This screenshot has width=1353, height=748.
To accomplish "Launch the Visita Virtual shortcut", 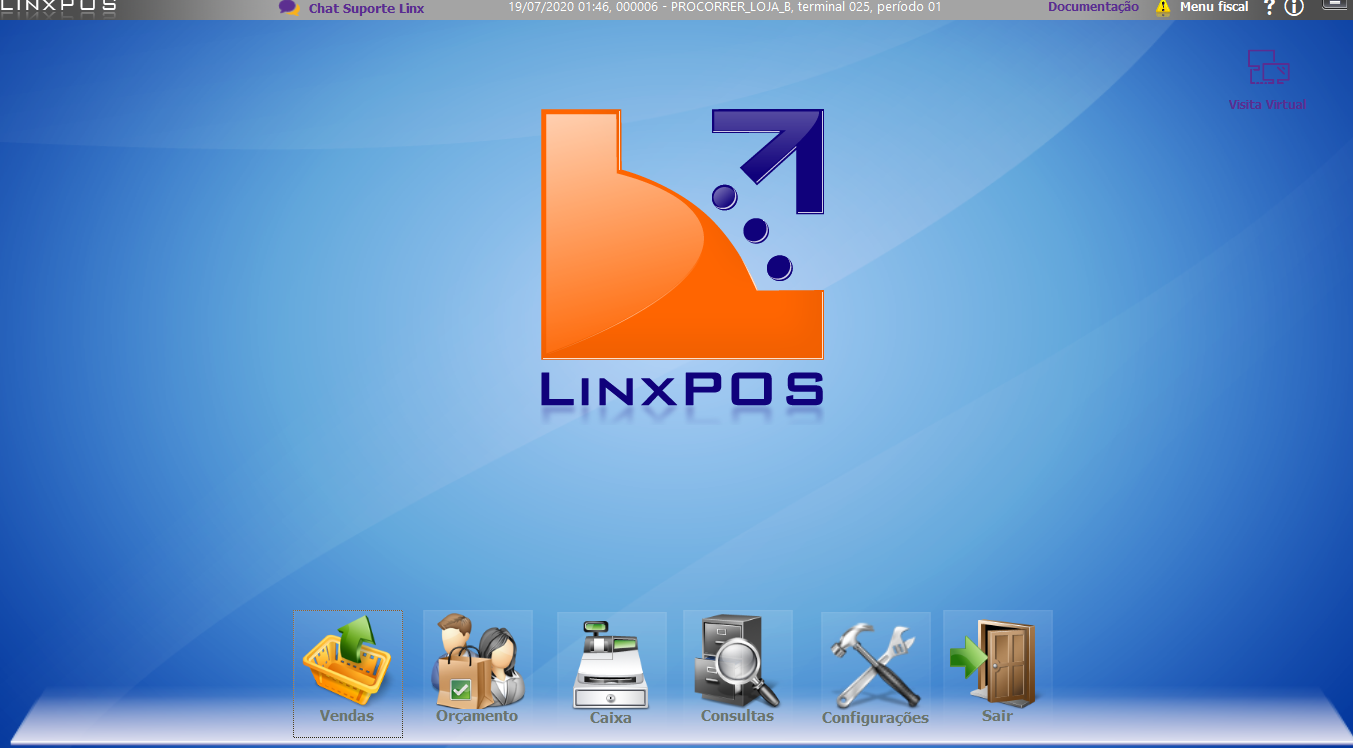I will coord(1267,80).
